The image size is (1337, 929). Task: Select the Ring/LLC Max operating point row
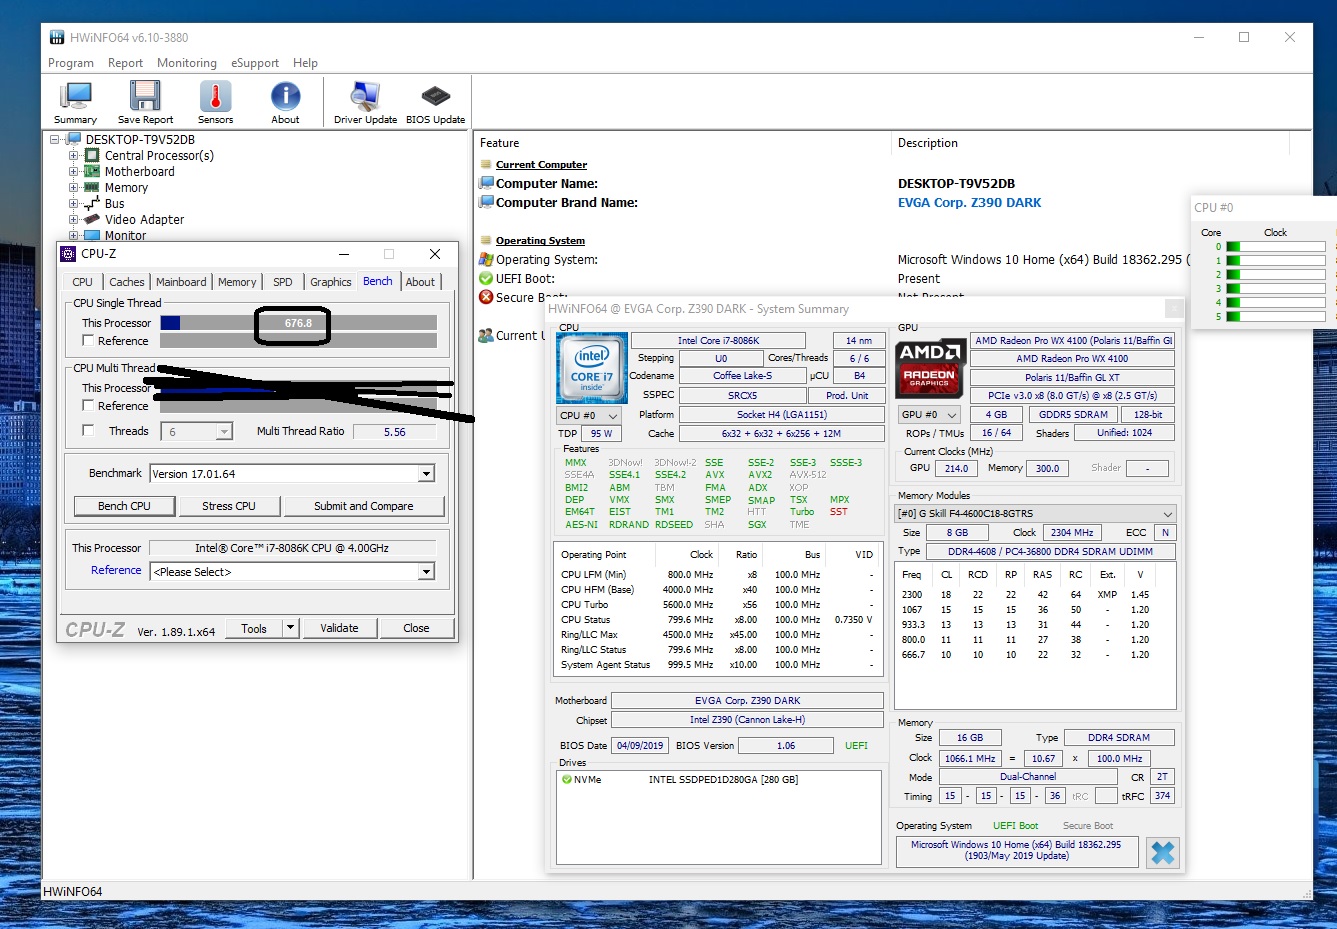717,635
